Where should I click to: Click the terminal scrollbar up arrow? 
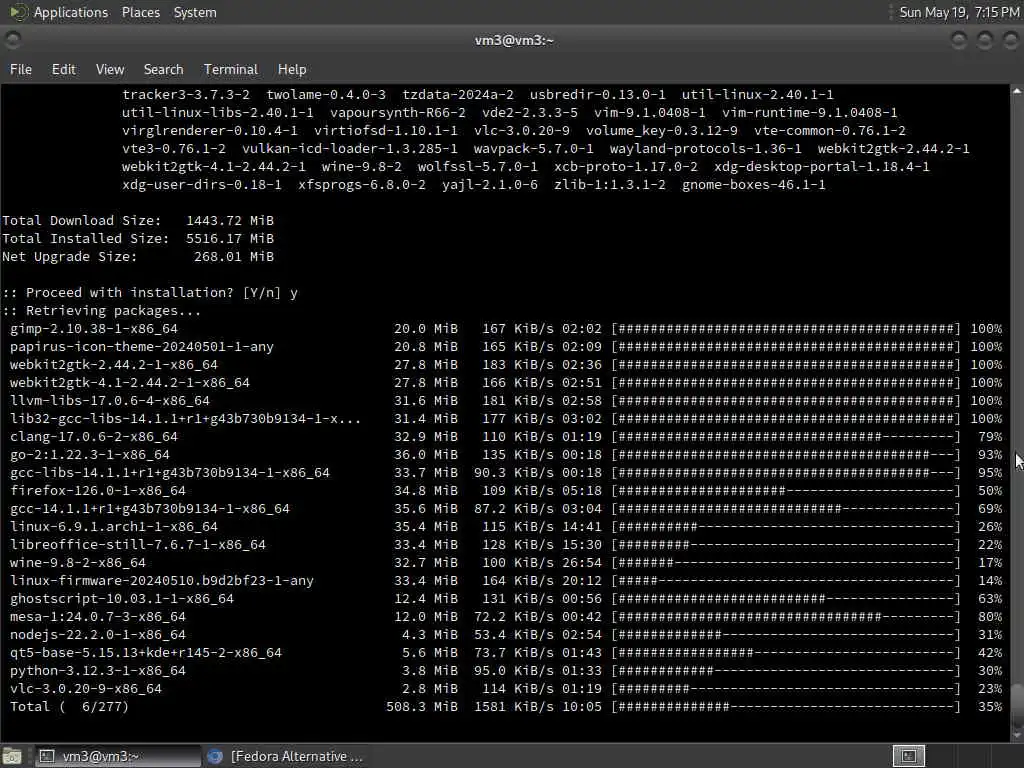[x=1017, y=91]
